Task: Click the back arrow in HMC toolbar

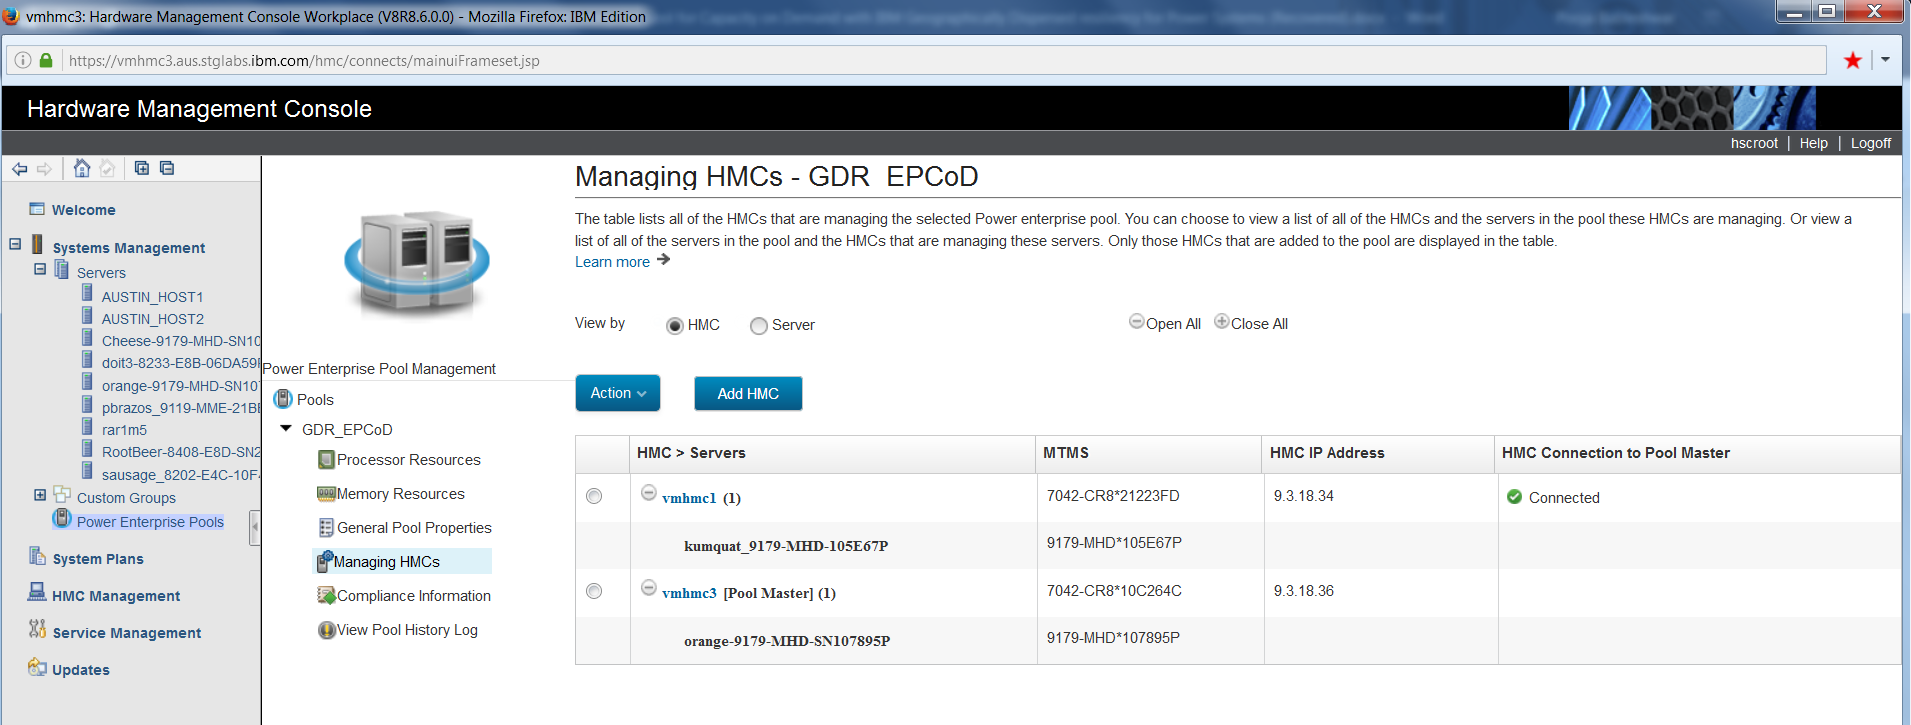Action: (x=20, y=169)
